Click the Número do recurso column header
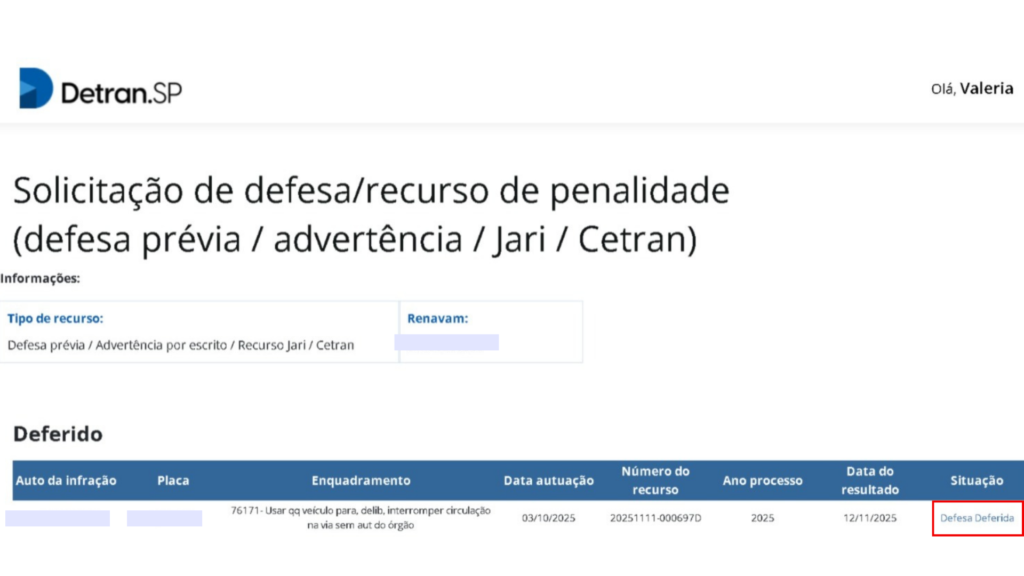This screenshot has width=1024, height=576. pyautogui.click(x=655, y=480)
